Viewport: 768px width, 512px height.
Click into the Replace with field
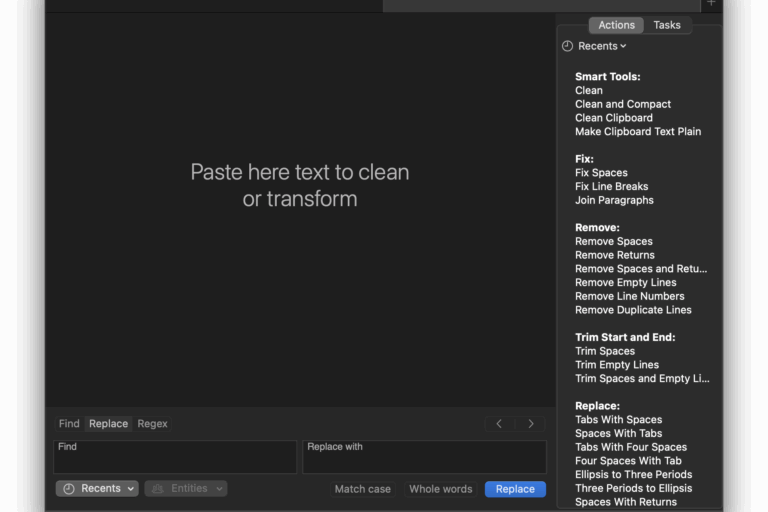(x=424, y=458)
